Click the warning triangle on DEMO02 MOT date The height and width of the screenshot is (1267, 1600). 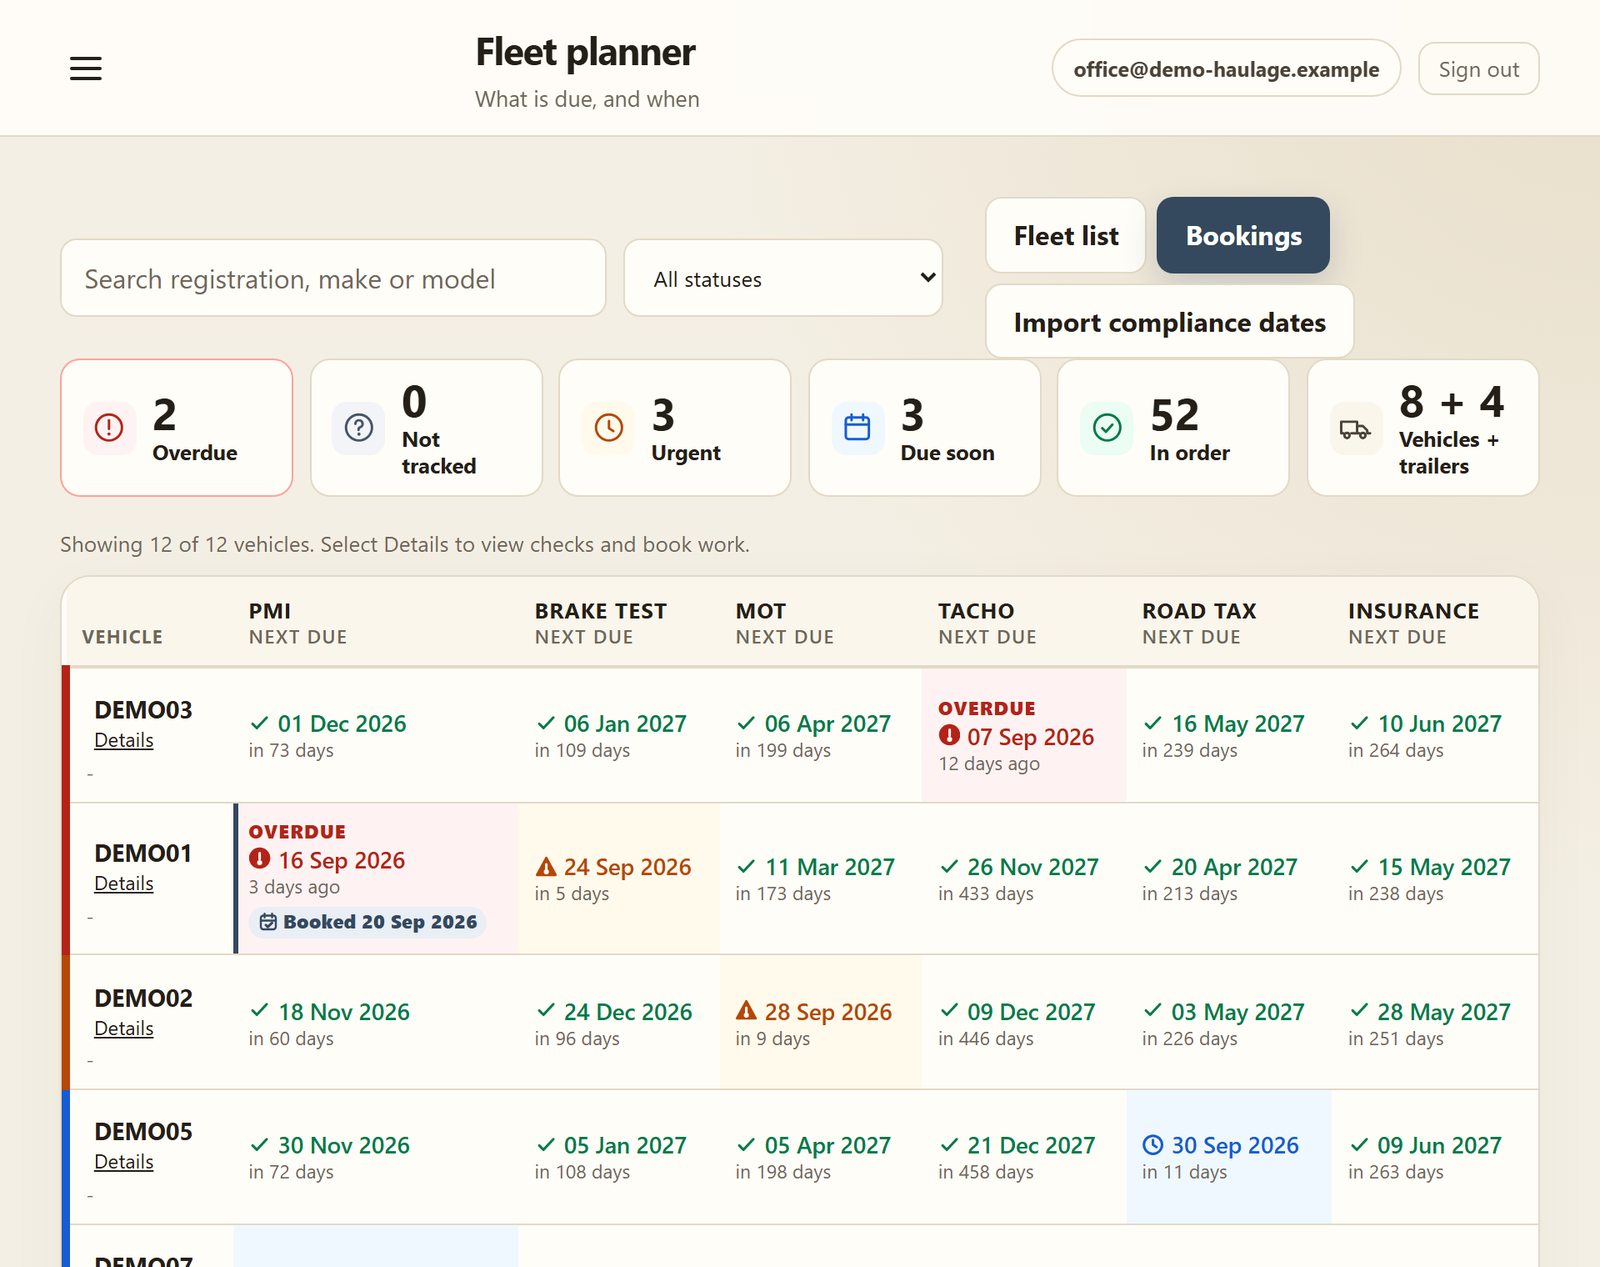(x=746, y=1011)
